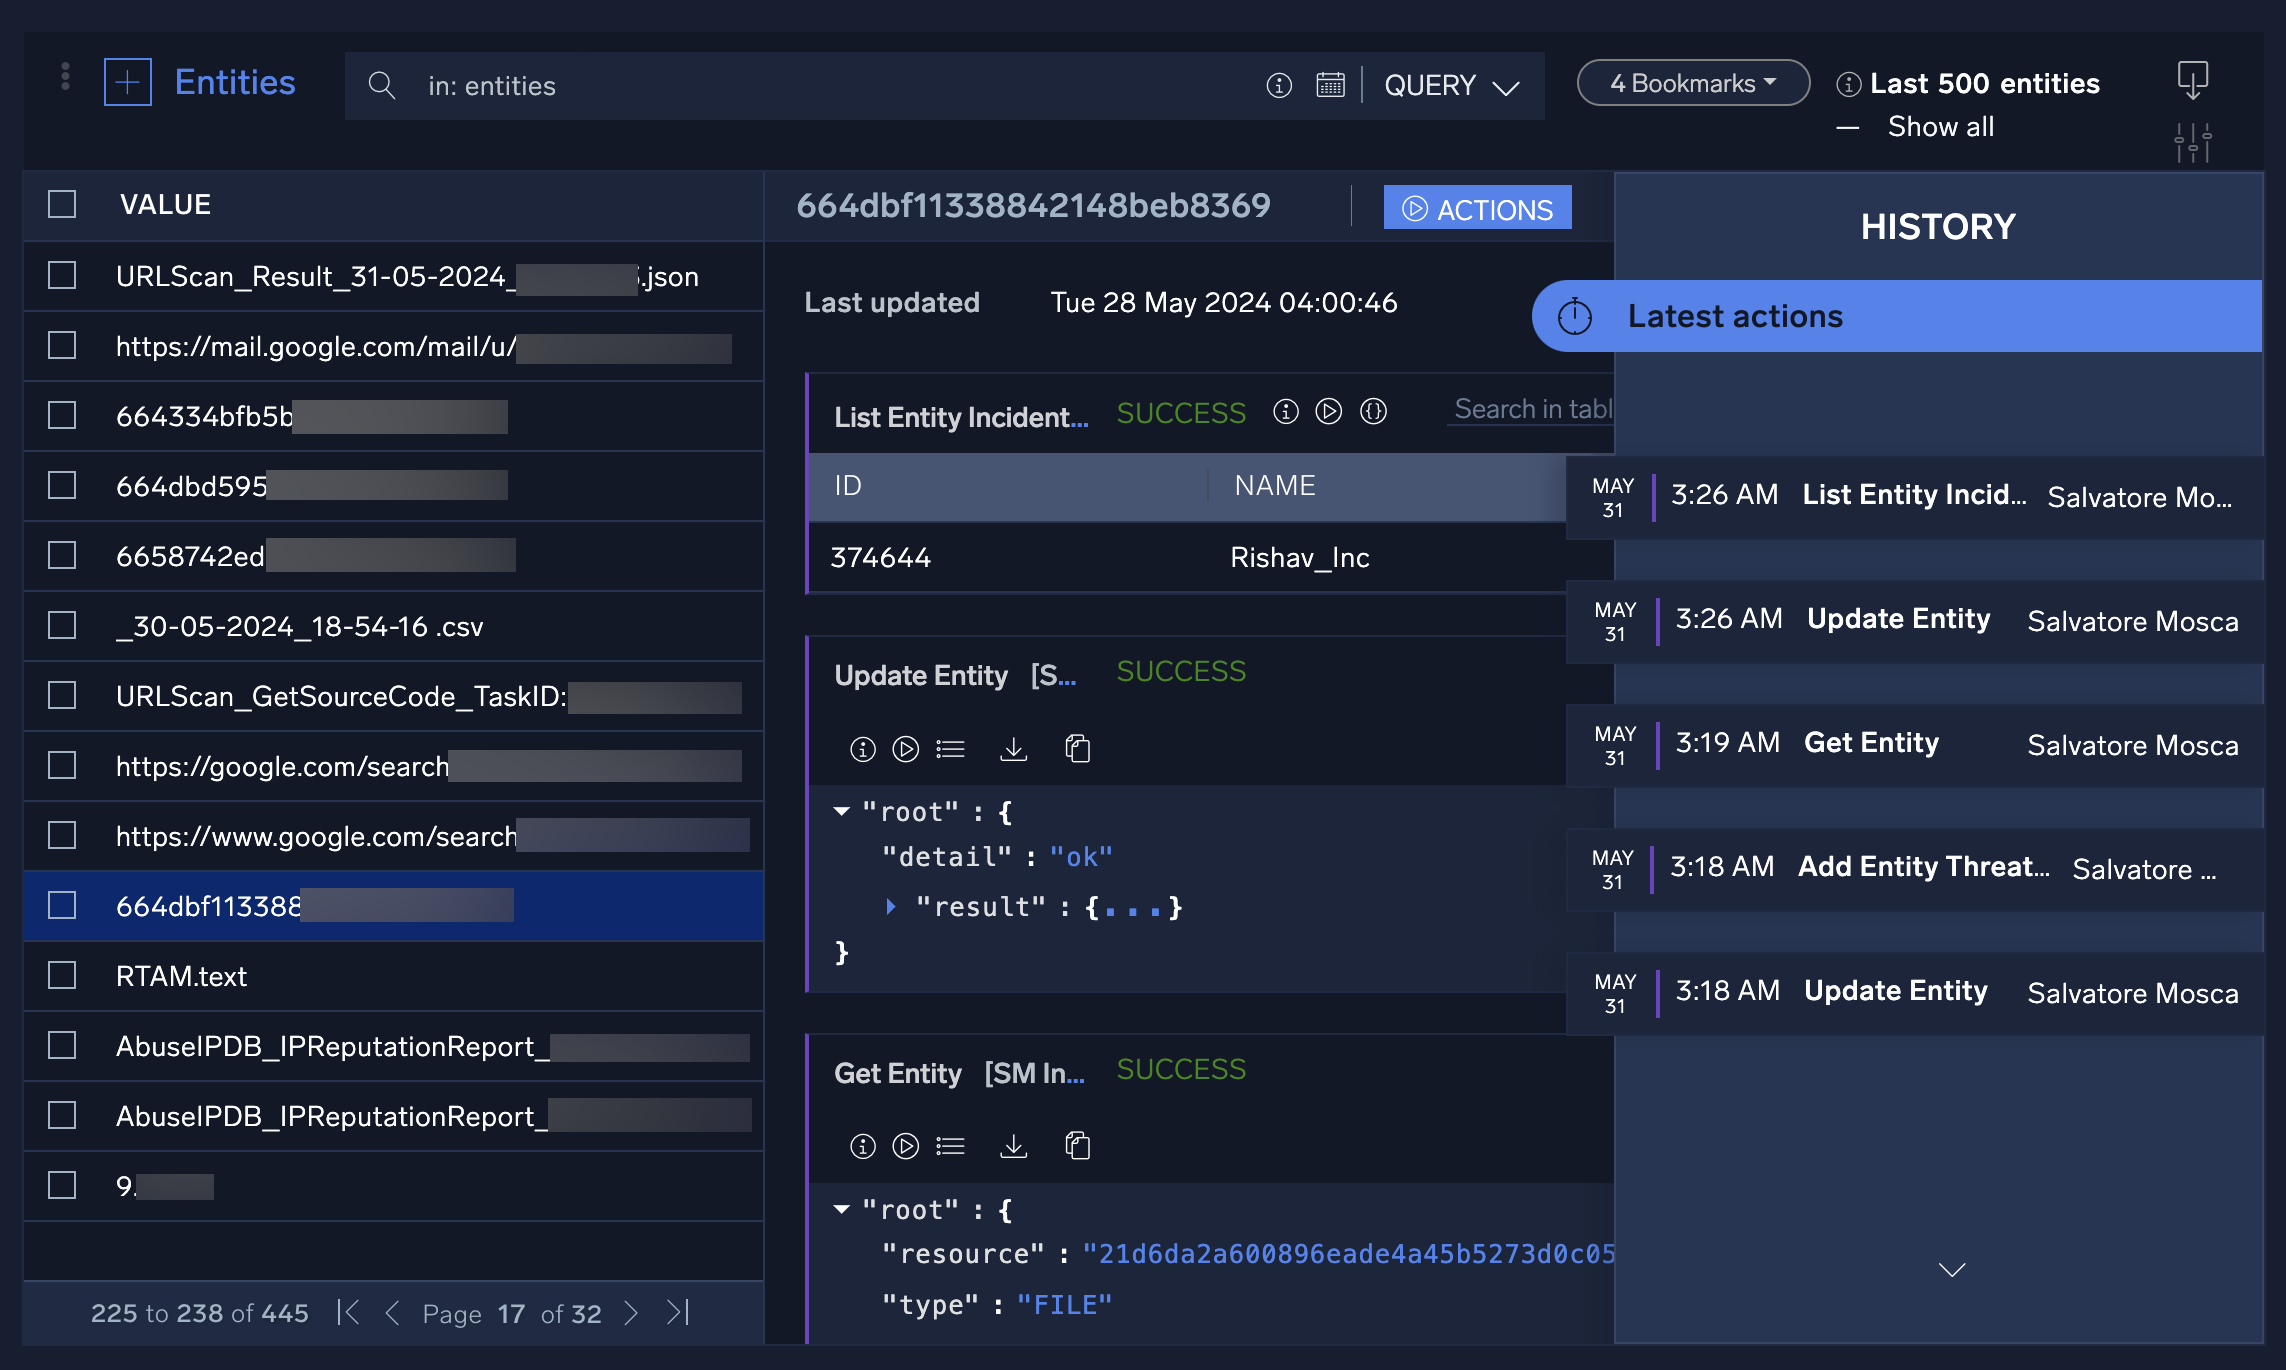
Task: Click the Show all link
Action: [1940, 127]
